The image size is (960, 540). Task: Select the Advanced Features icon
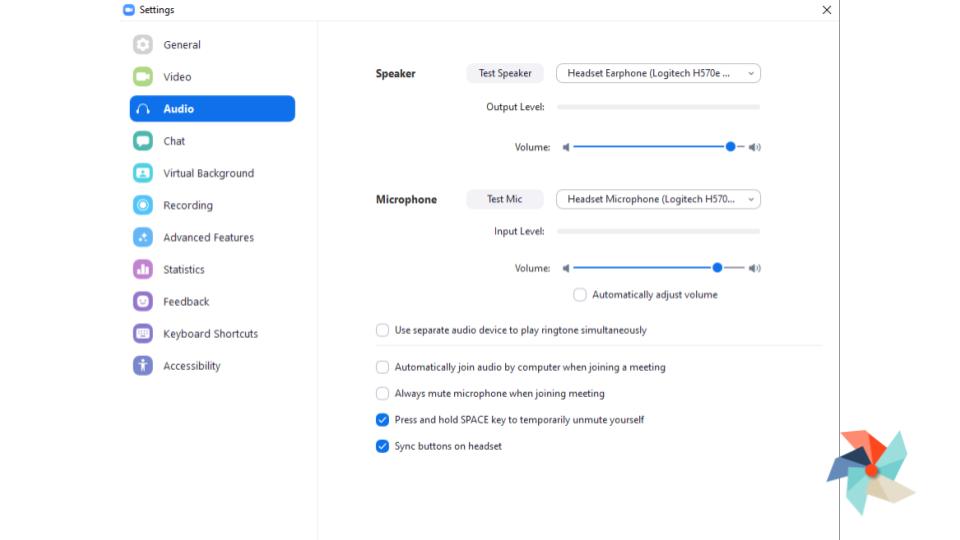click(x=143, y=237)
